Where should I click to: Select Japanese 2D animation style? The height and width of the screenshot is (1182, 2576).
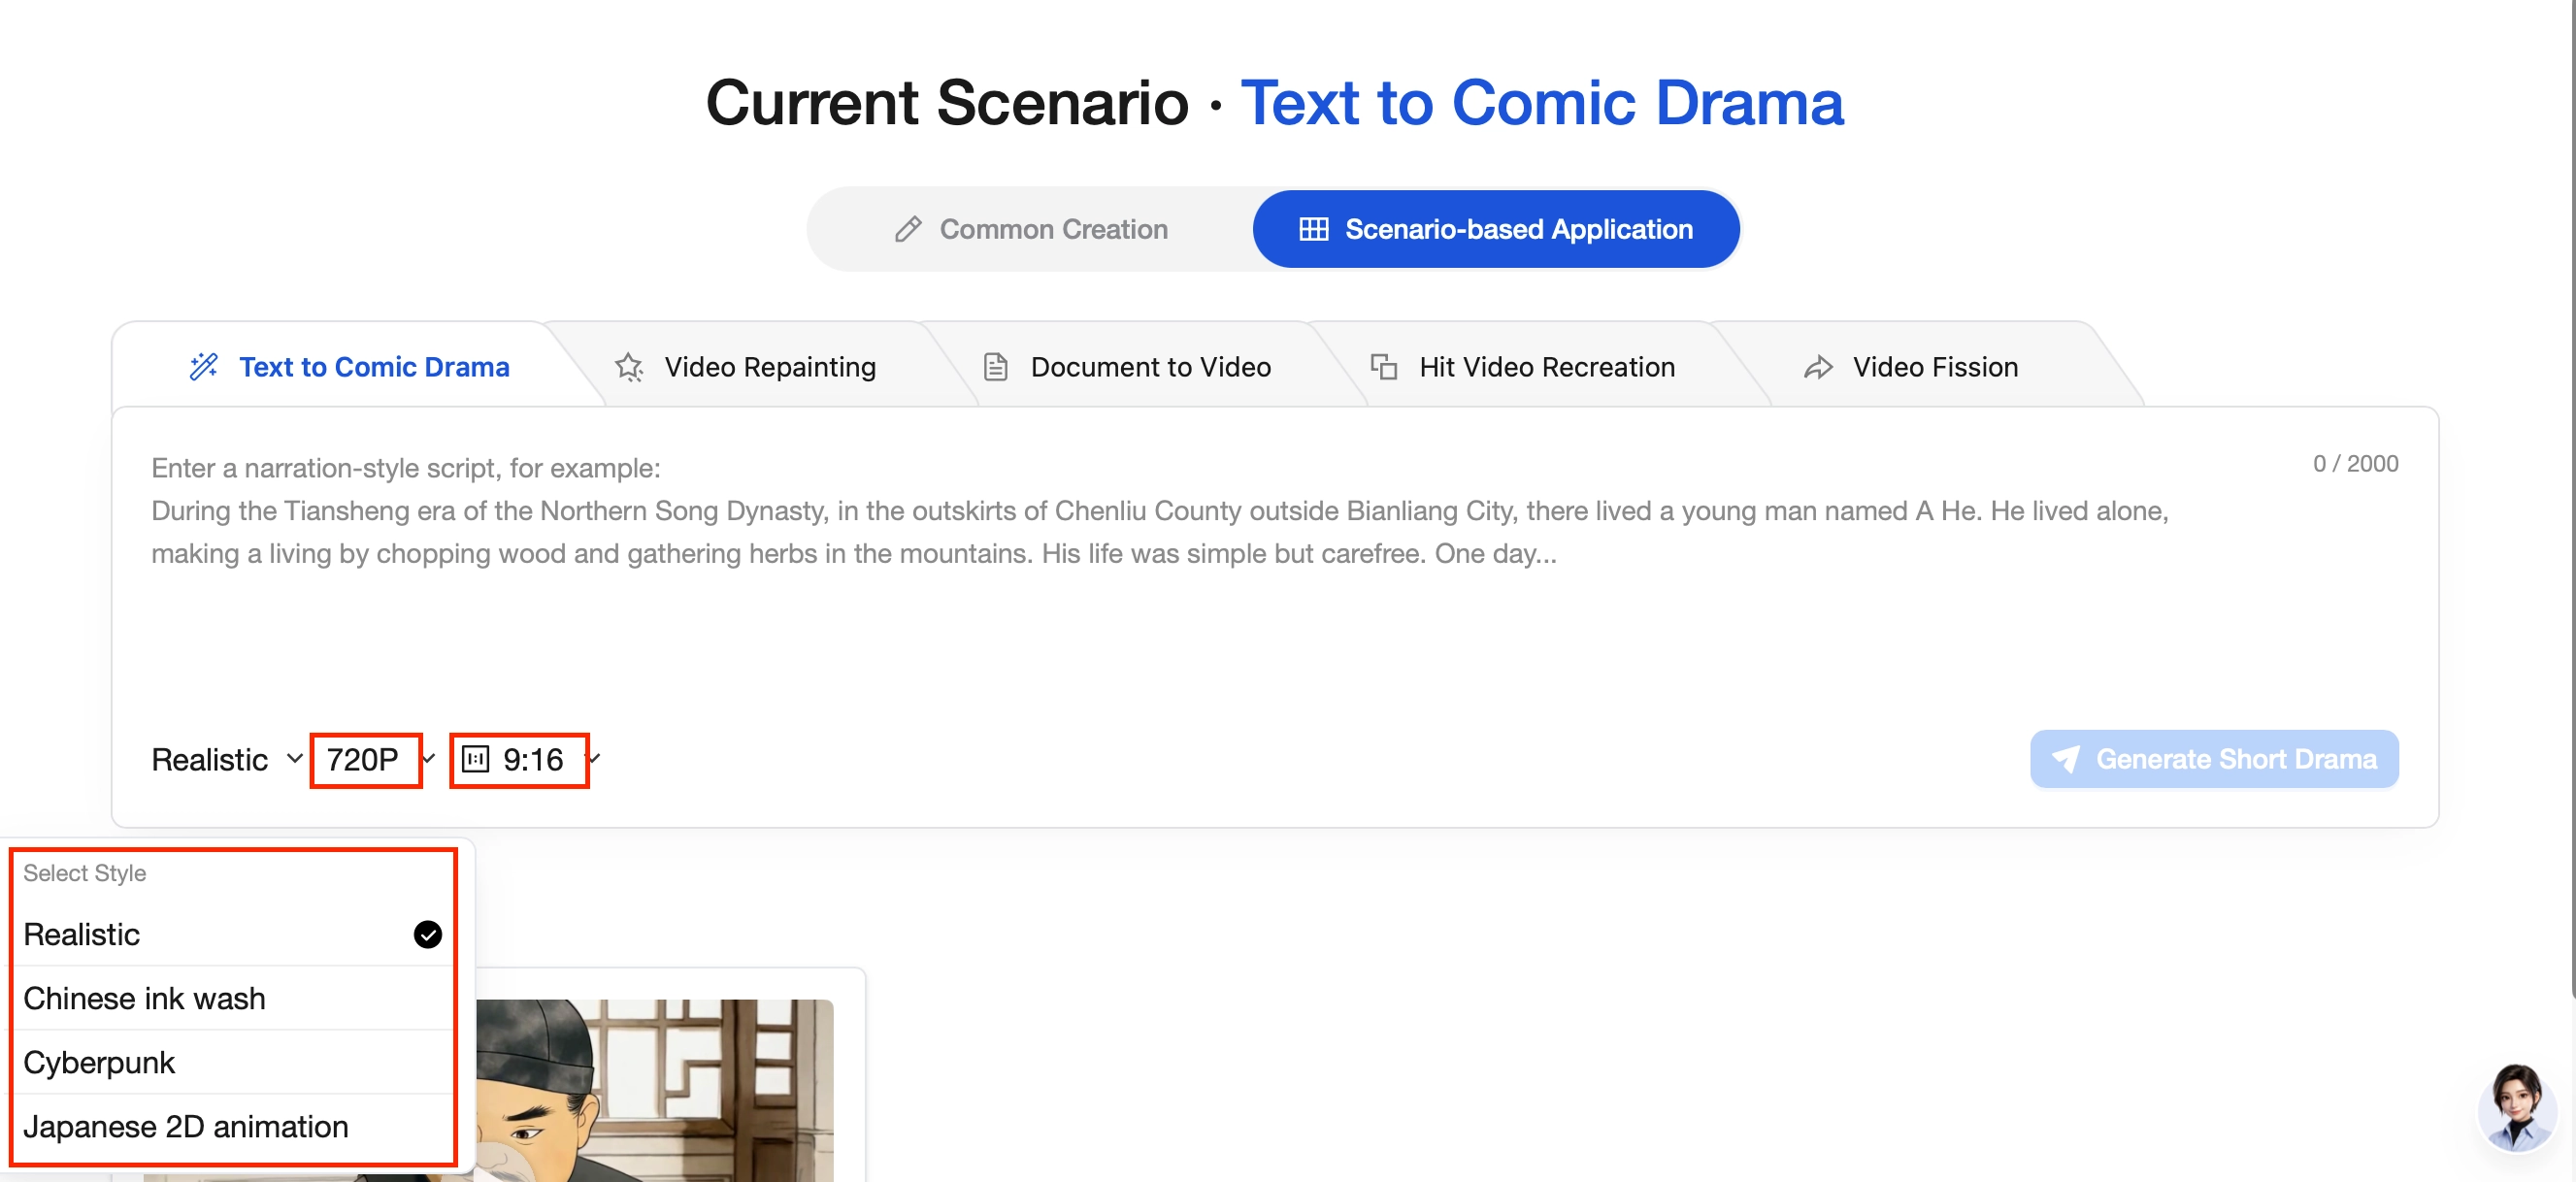pyautogui.click(x=233, y=1126)
